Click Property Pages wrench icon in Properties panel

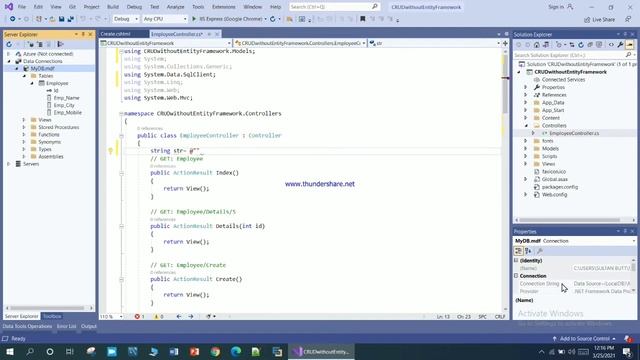(x=540, y=251)
